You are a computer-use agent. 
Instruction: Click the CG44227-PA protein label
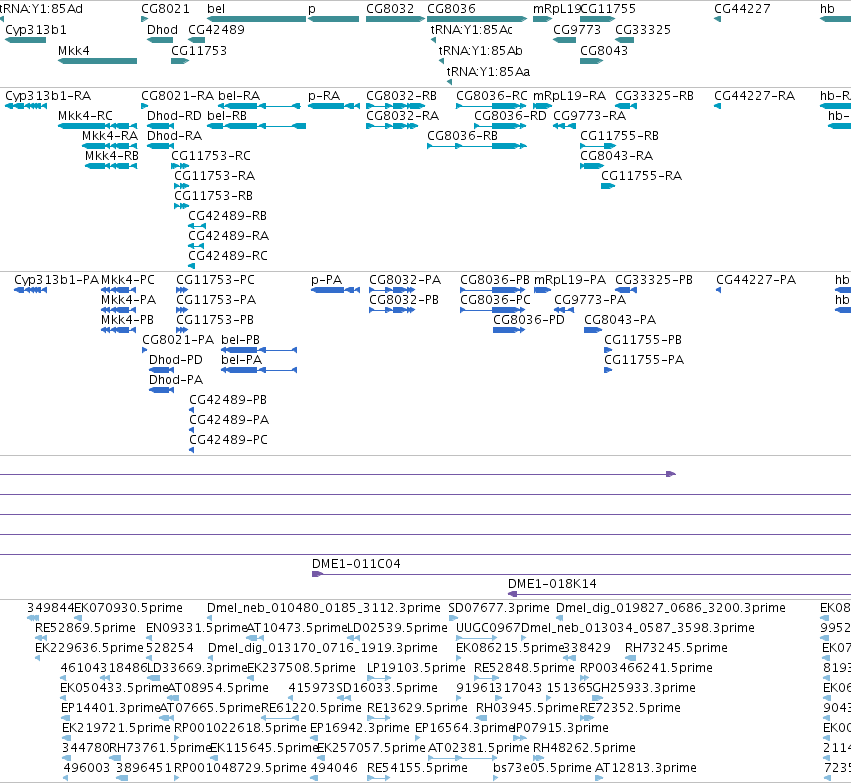[x=756, y=280]
